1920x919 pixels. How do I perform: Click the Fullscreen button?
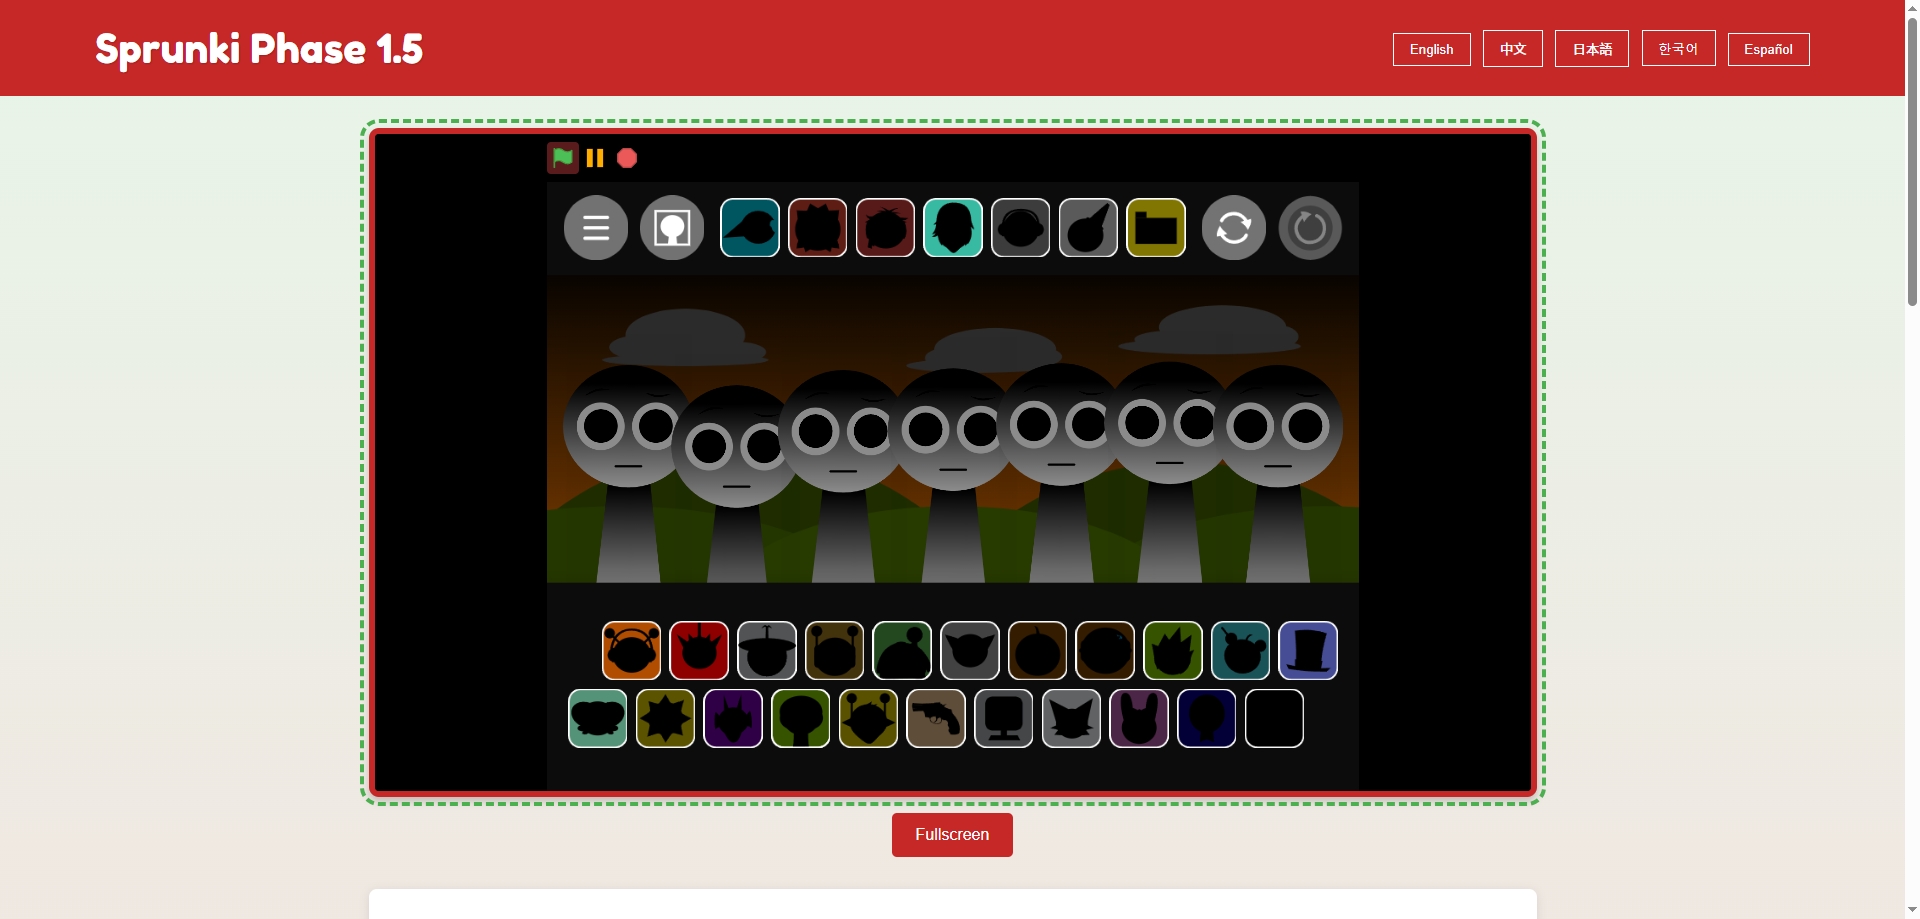tap(951, 834)
